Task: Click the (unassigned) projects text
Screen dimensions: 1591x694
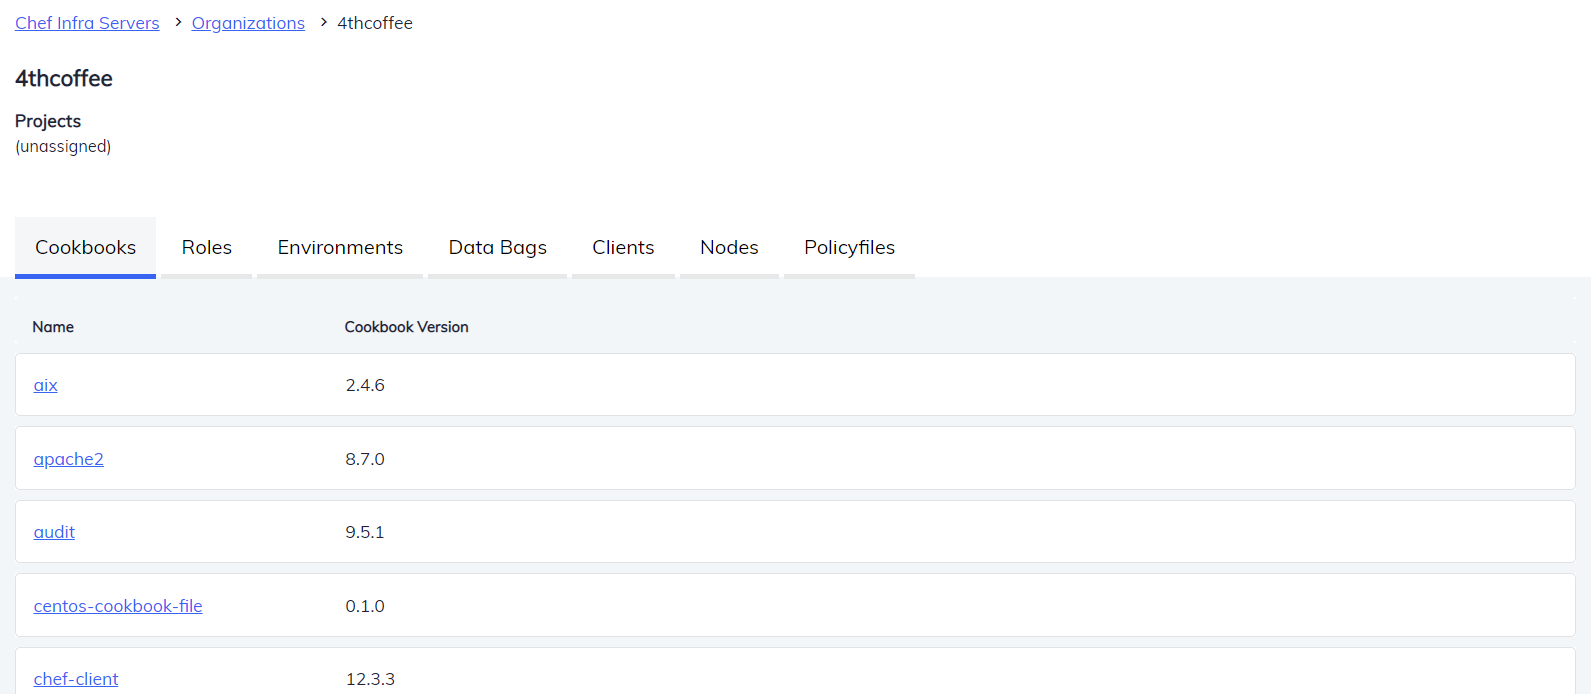Action: pyautogui.click(x=63, y=146)
